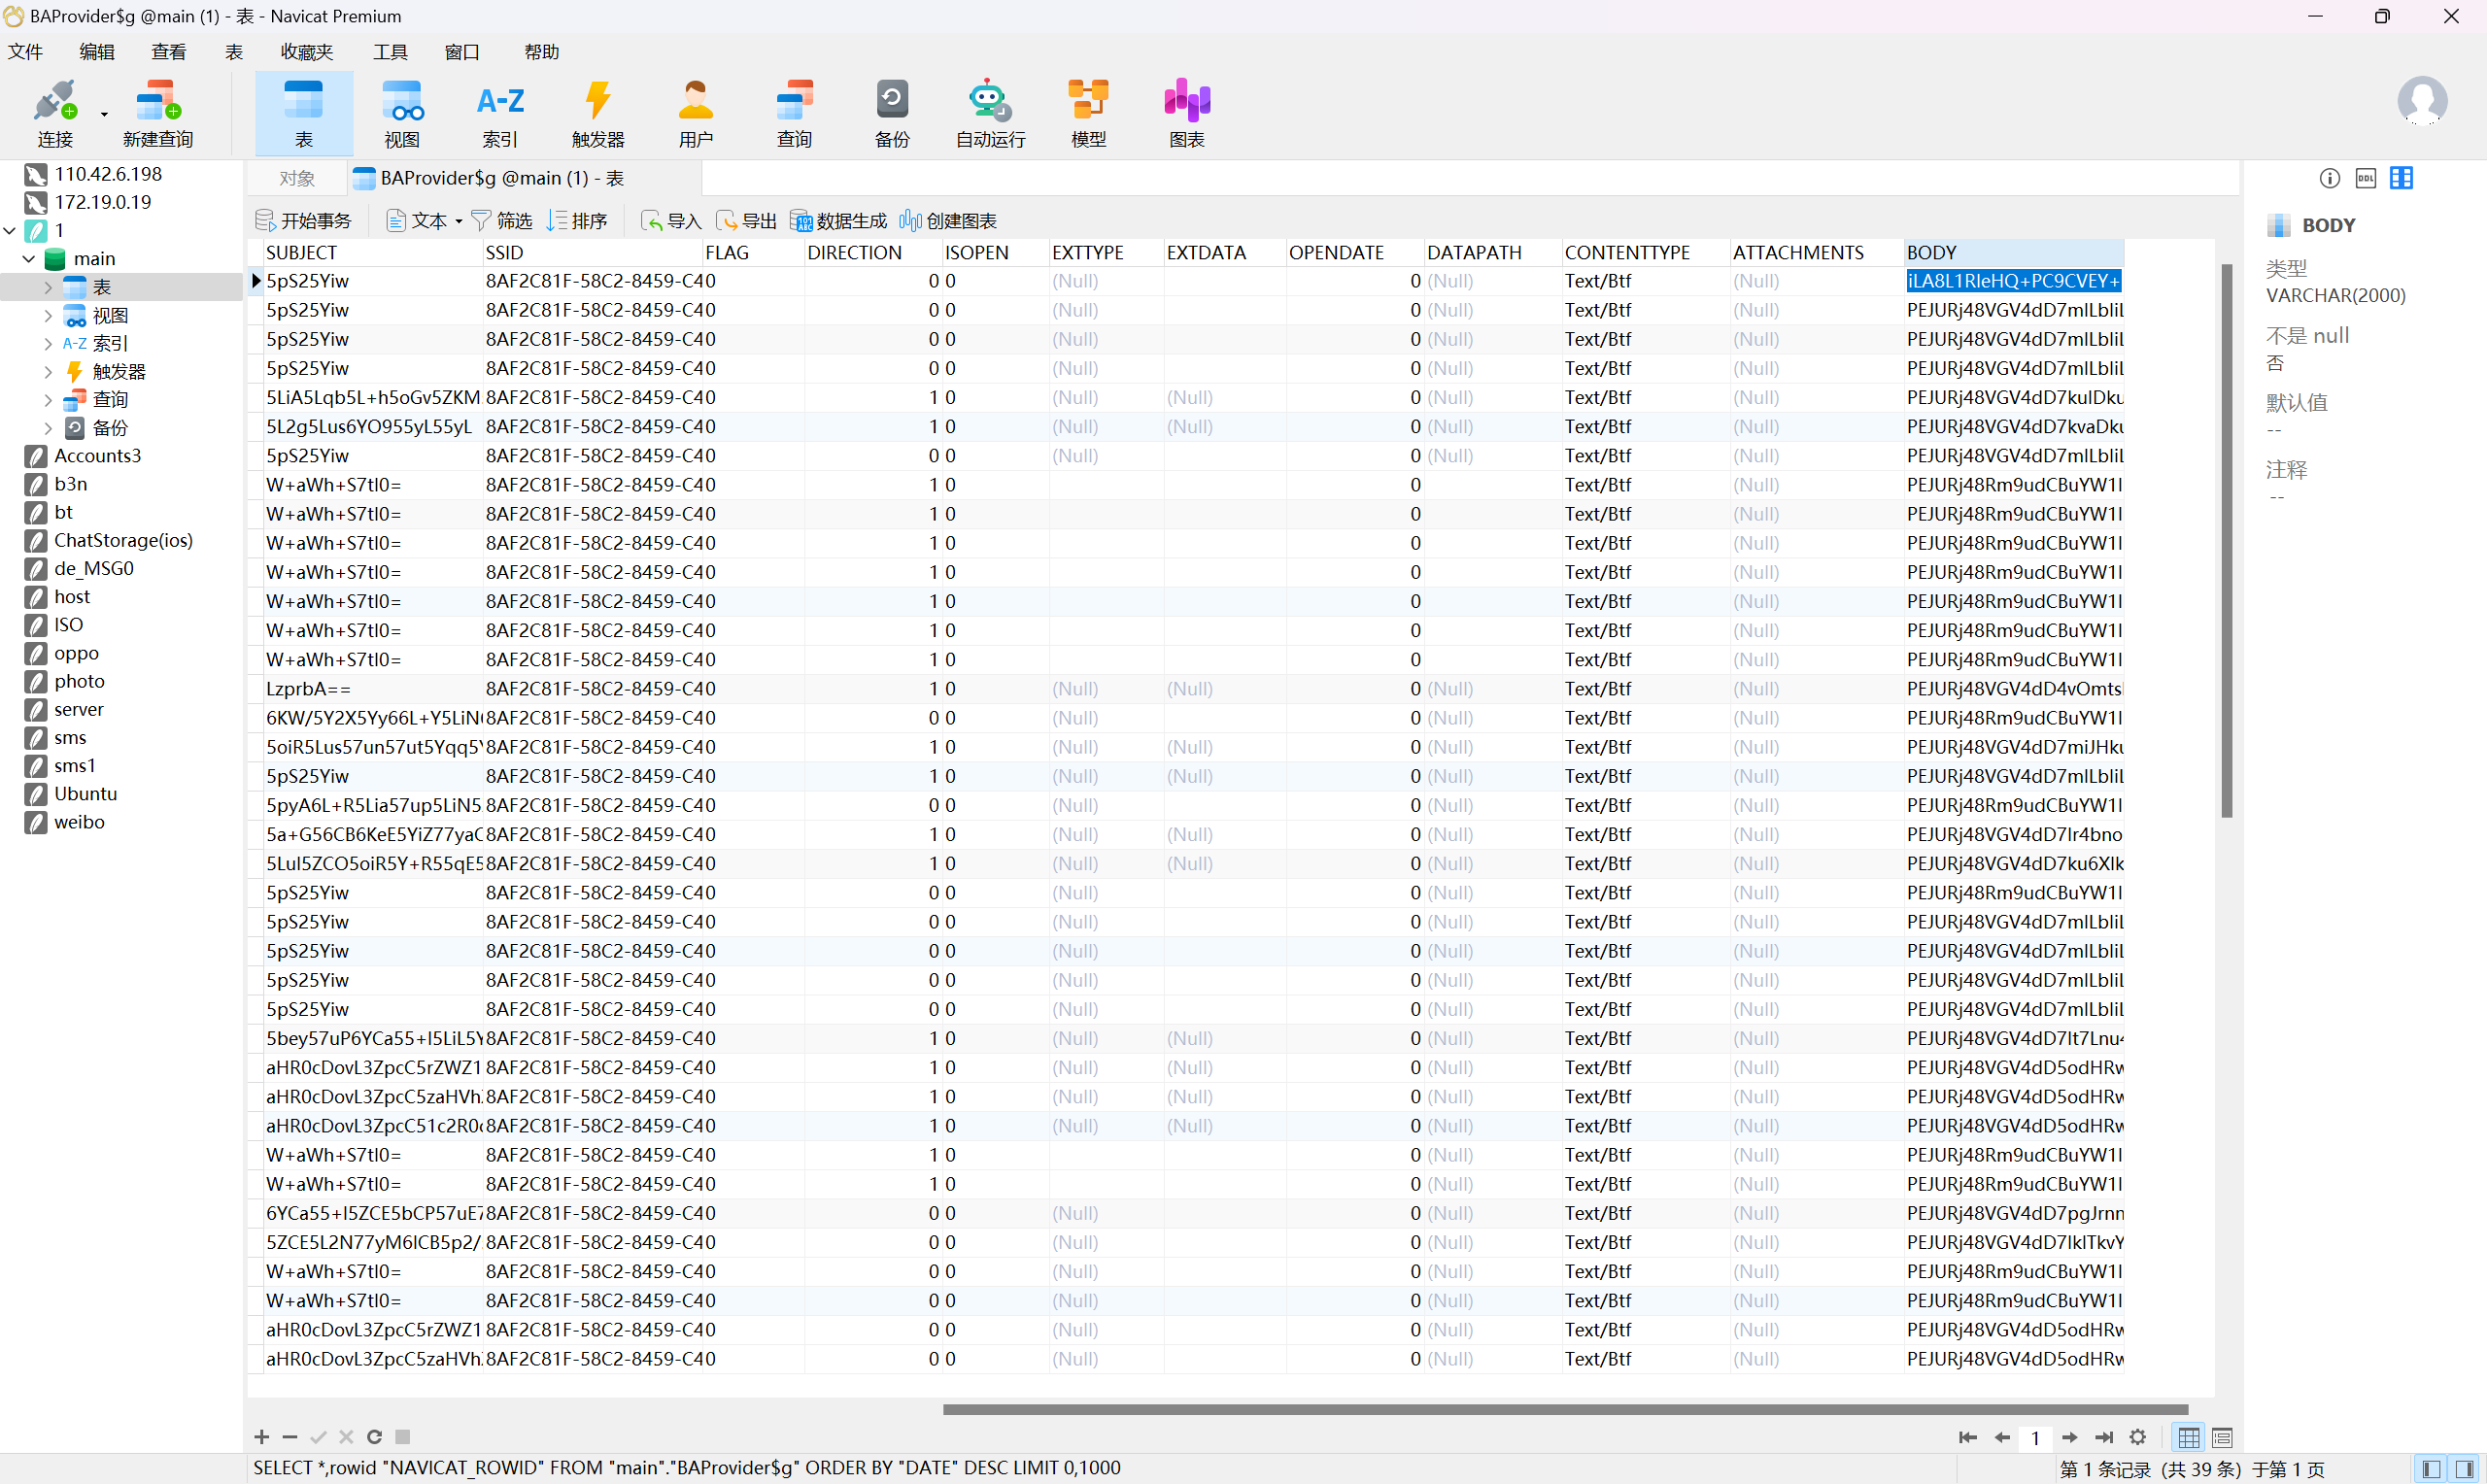The height and width of the screenshot is (1484, 2487).
Task: Expand the Indexes (索引) tree node
Action: tap(48, 343)
